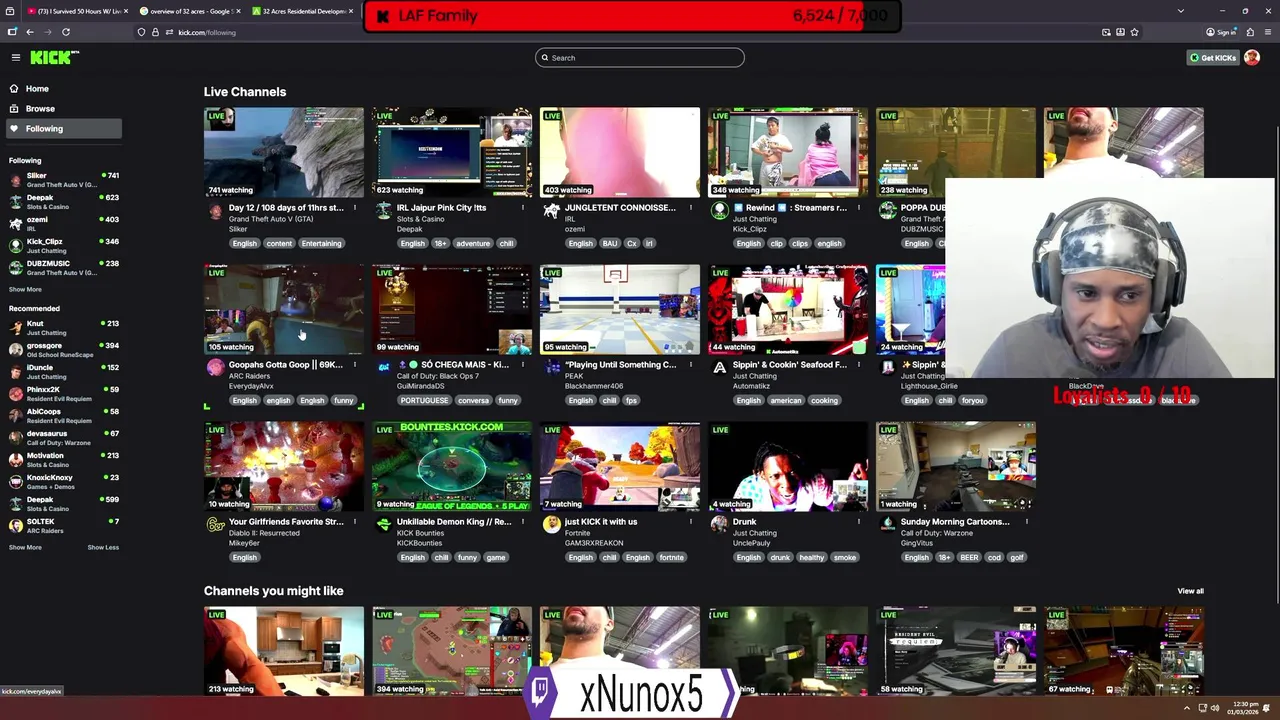Open Browse in the sidebar
The width and height of the screenshot is (1280, 720).
65,108
